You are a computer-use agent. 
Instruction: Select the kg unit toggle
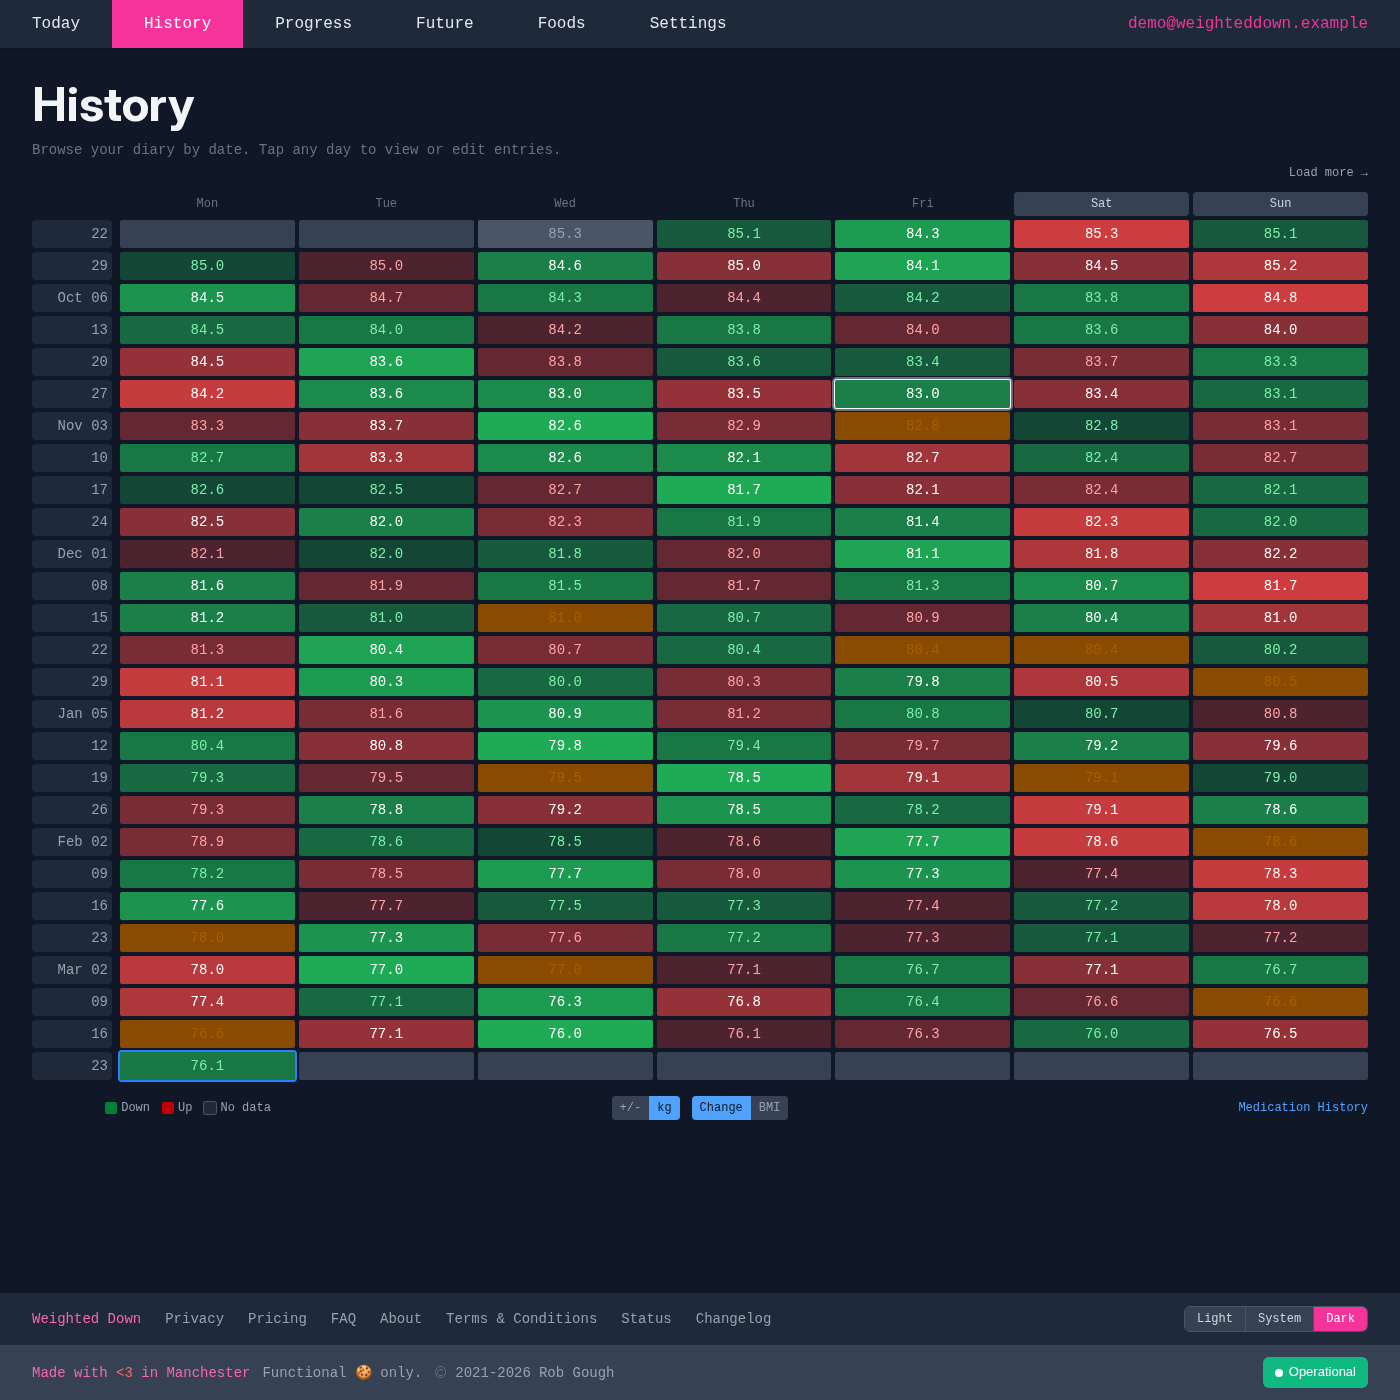(664, 1108)
